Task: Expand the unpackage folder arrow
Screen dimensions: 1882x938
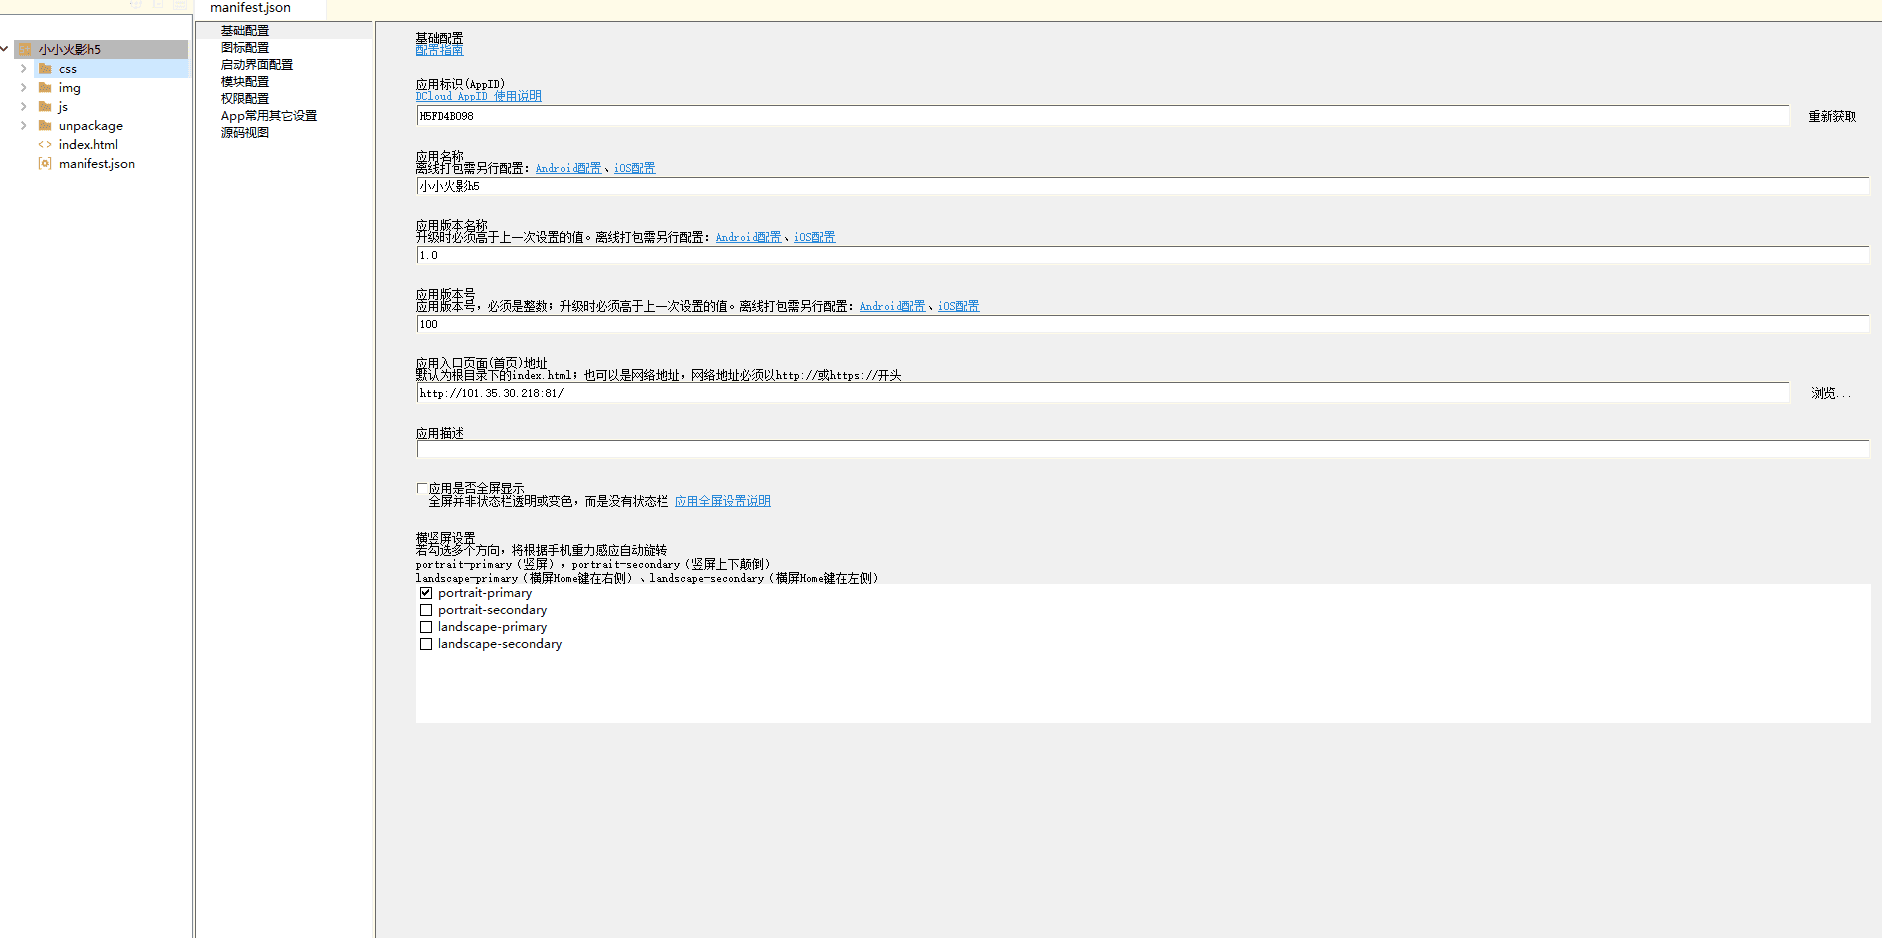Action: (24, 126)
